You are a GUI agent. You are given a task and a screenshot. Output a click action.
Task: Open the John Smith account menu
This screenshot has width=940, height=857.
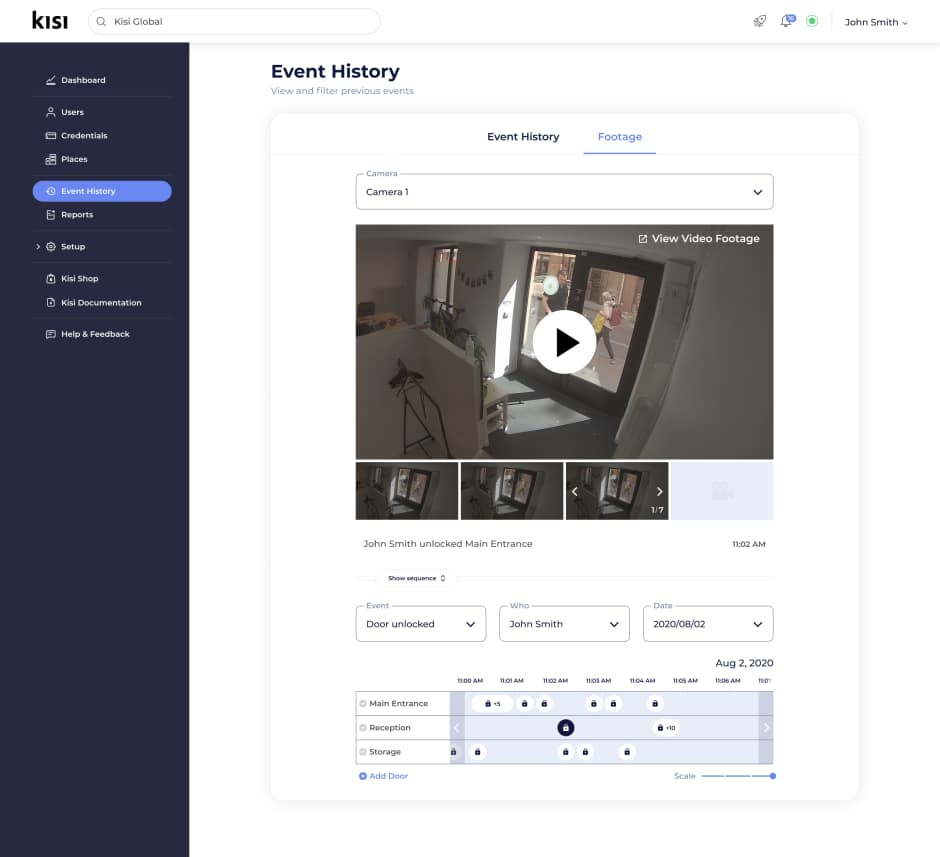pyautogui.click(x=876, y=22)
